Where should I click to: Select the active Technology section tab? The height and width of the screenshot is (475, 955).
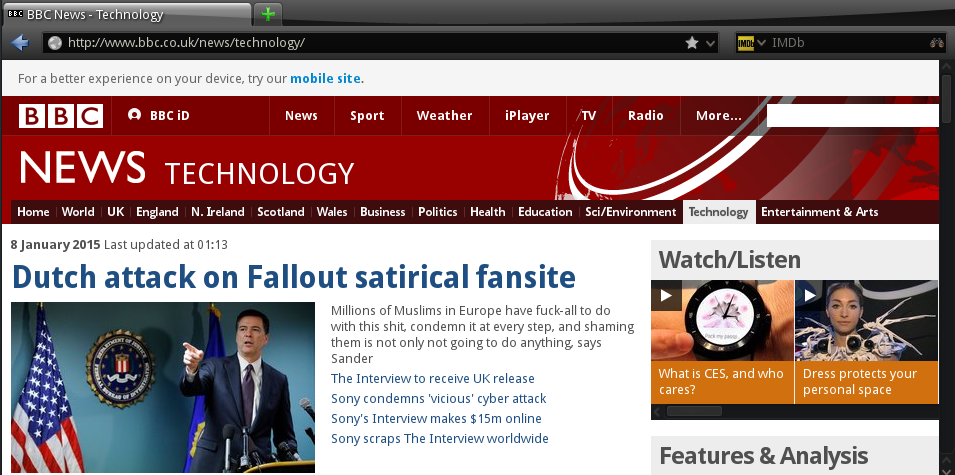tap(719, 212)
